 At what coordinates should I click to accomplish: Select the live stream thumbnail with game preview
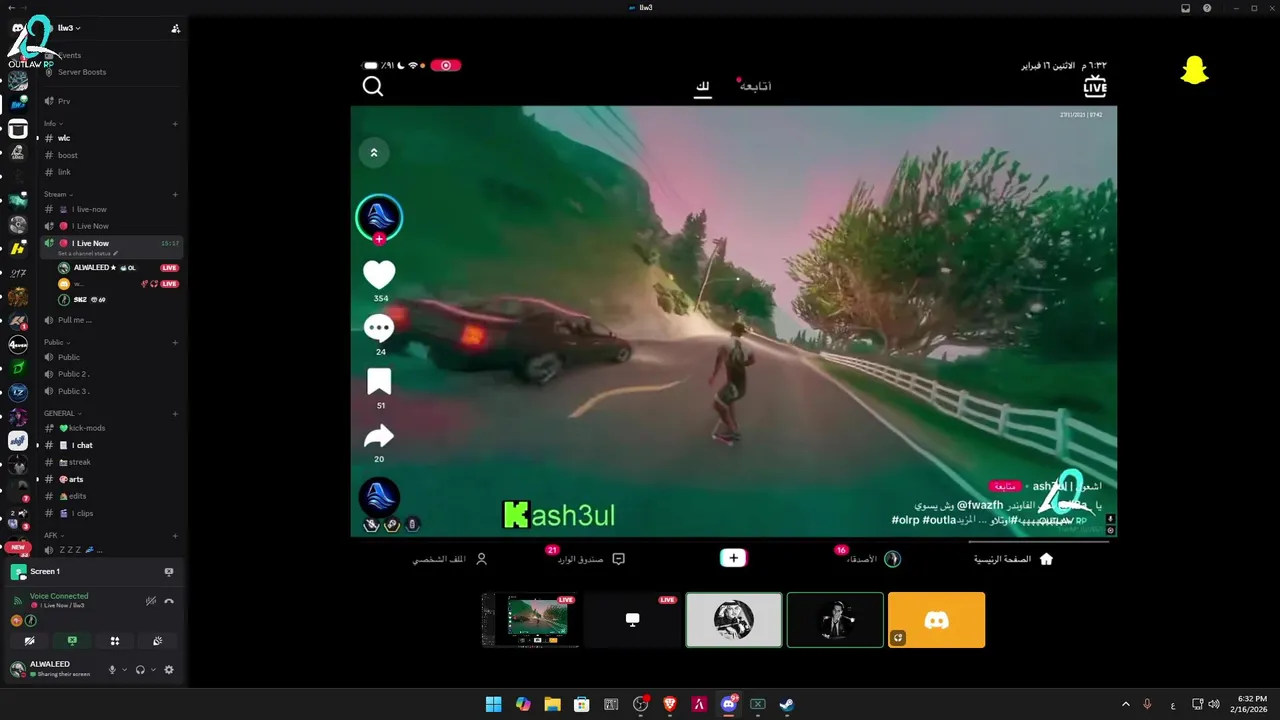point(531,619)
